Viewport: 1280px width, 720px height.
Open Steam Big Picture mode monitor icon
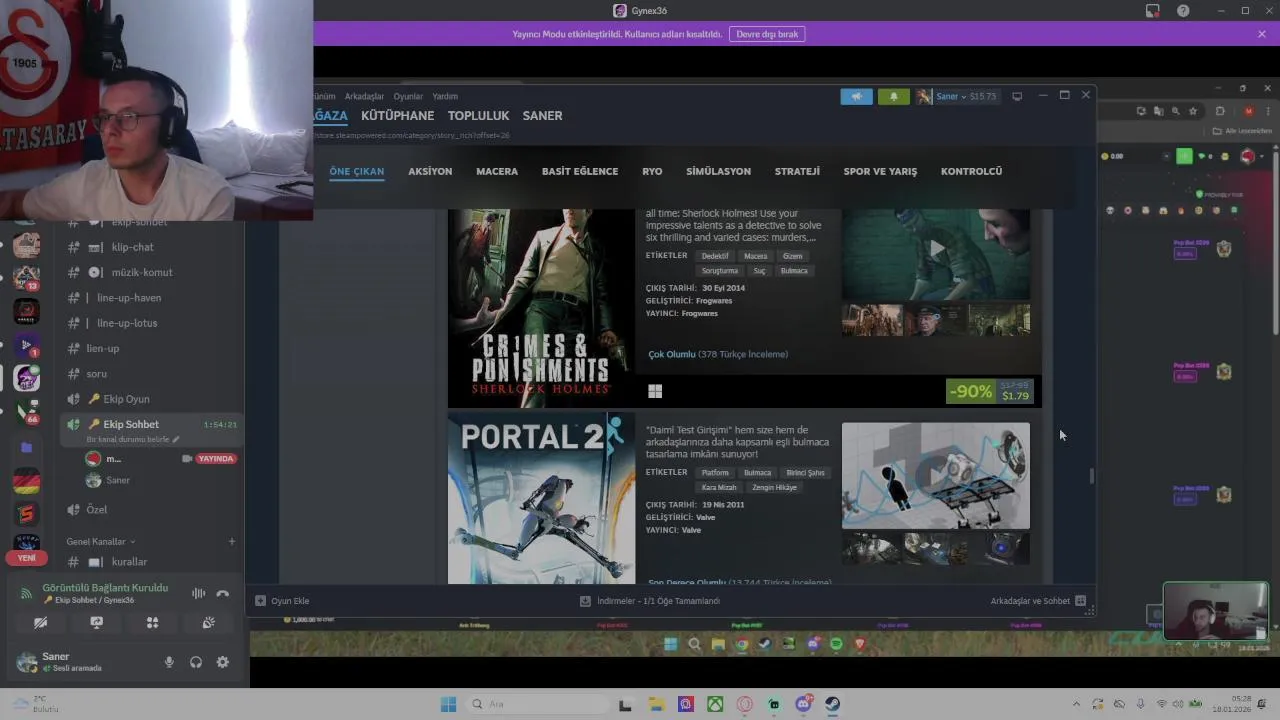[x=1017, y=96]
